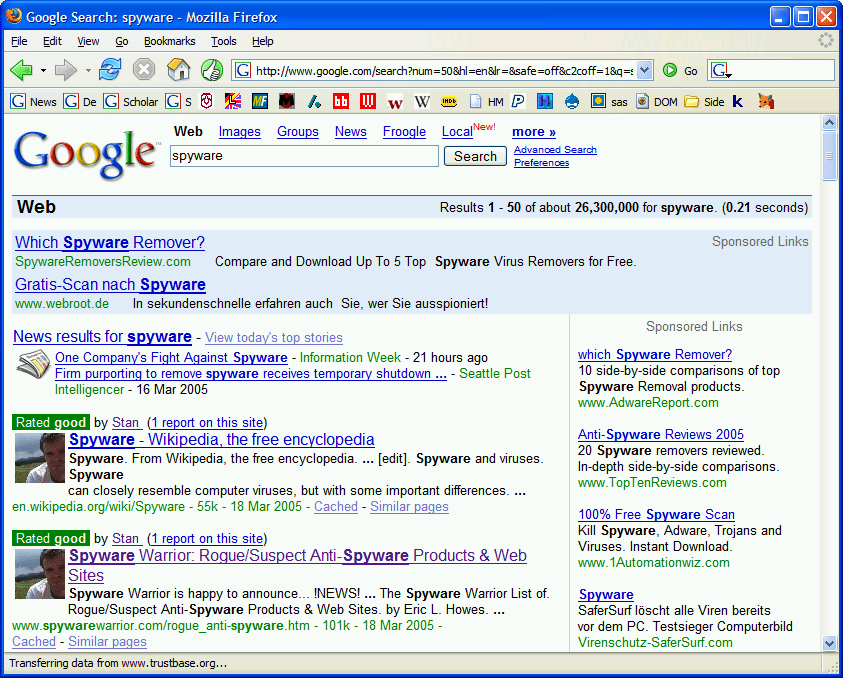Screen dimensions: 843x678
Task: Open the Go menu
Action: tap(122, 41)
